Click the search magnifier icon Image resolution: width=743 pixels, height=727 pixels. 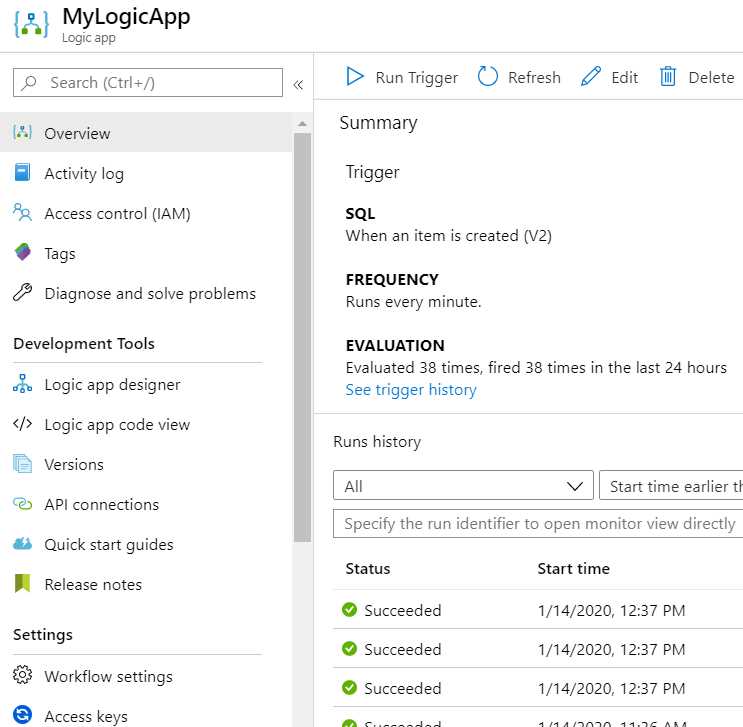(29, 82)
